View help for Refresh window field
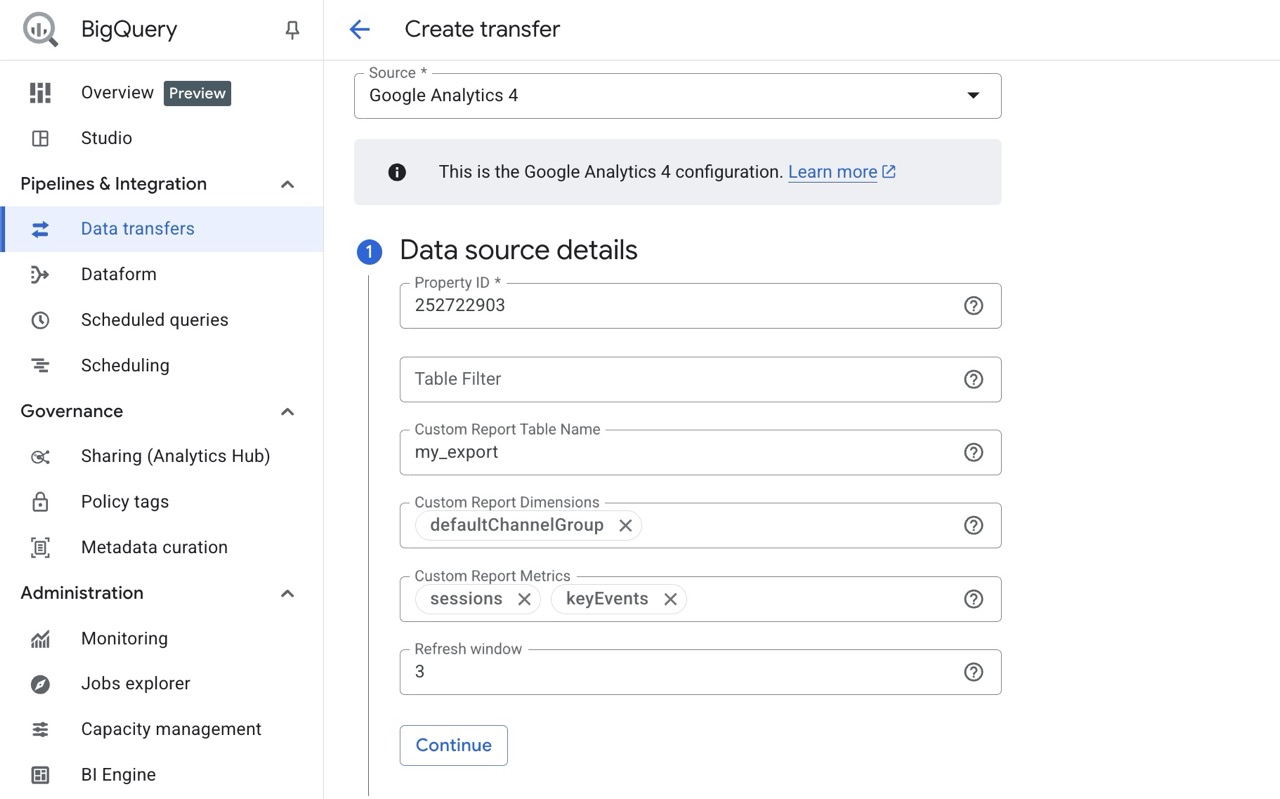1280x799 pixels. pyautogui.click(x=973, y=672)
